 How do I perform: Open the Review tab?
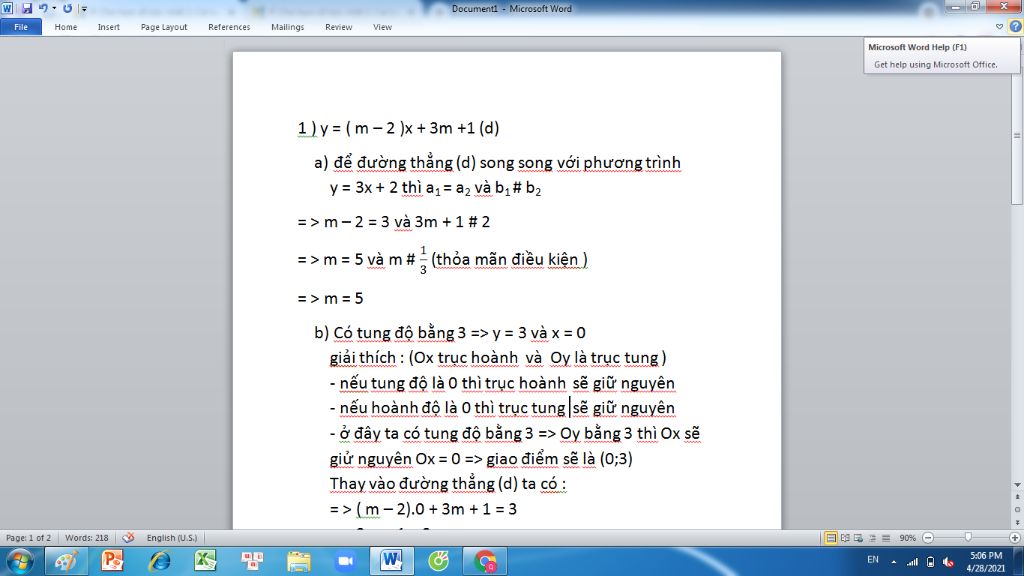coord(338,27)
